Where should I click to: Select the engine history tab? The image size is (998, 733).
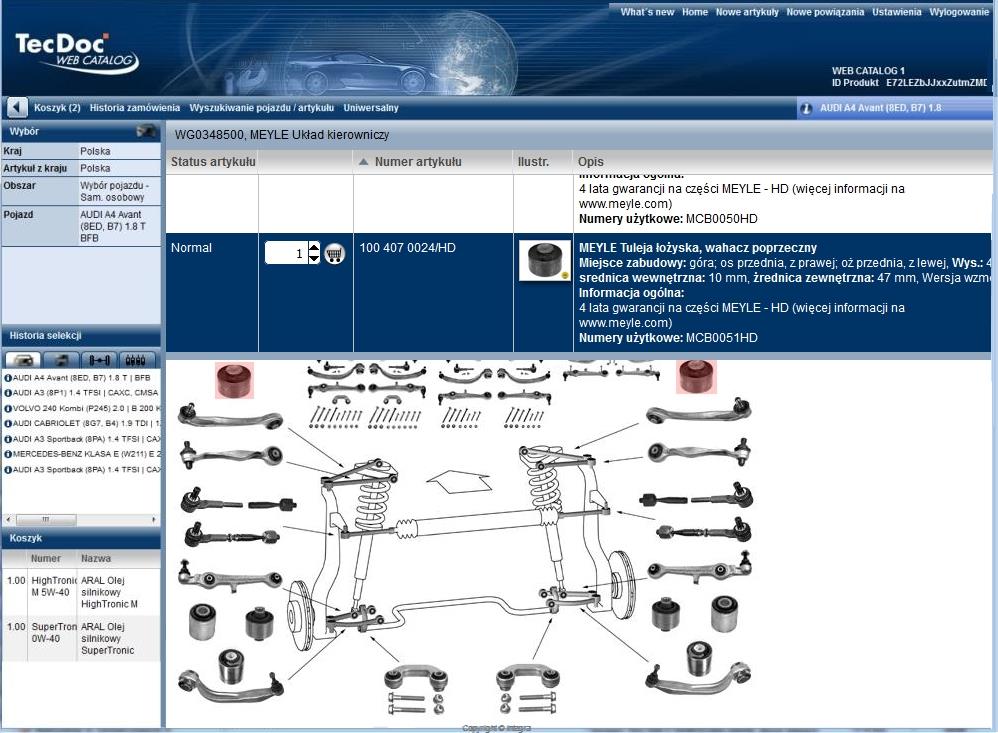coord(137,360)
